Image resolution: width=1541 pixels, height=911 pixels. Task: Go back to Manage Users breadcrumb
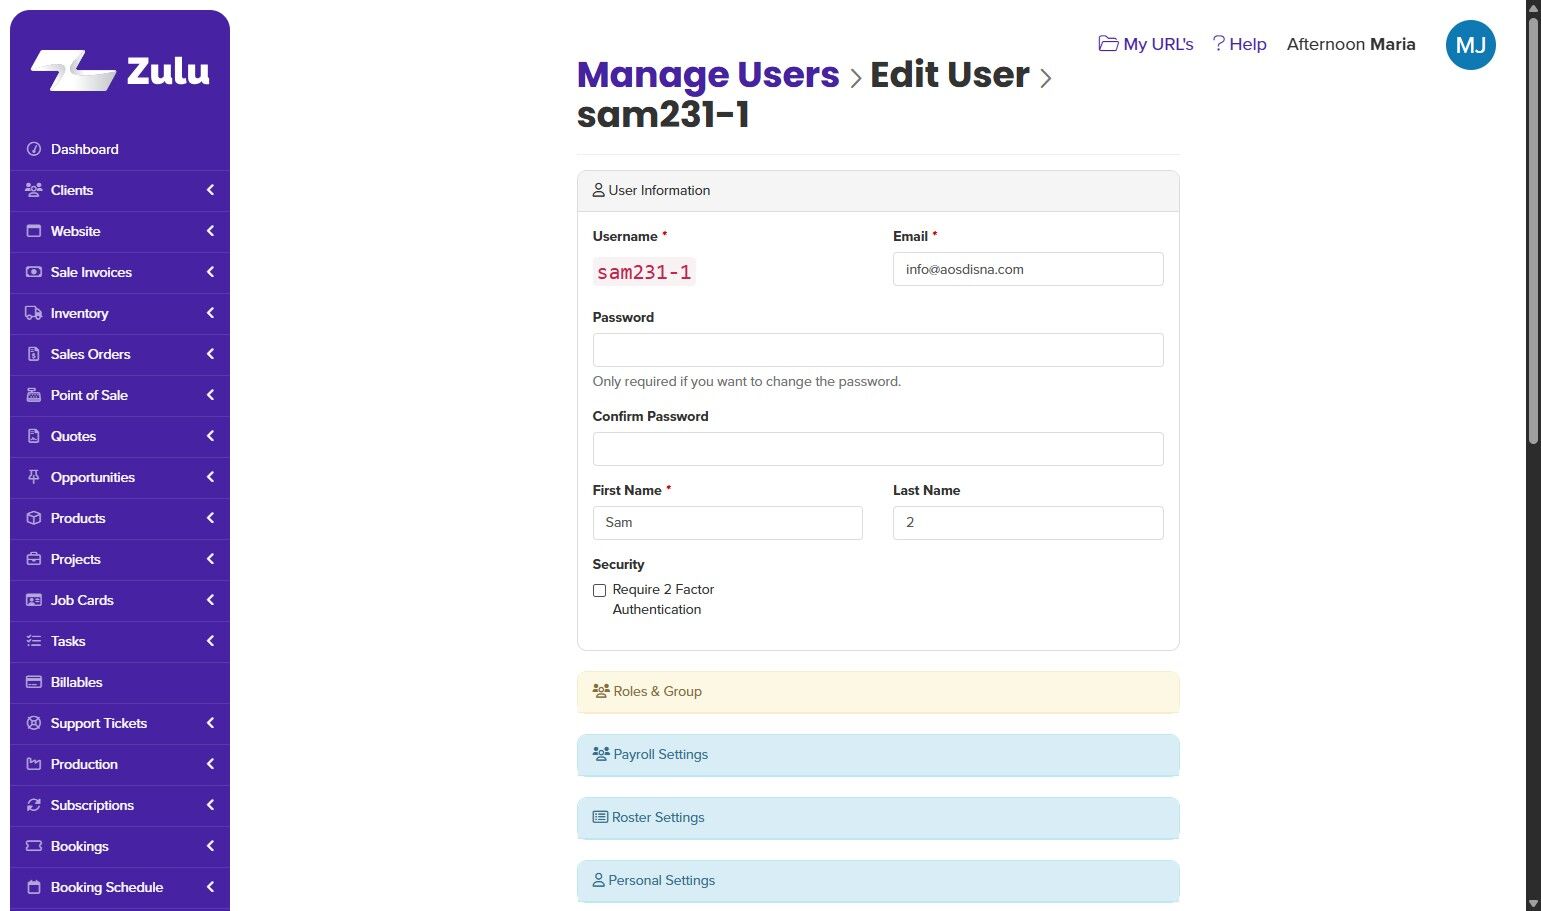(x=707, y=75)
